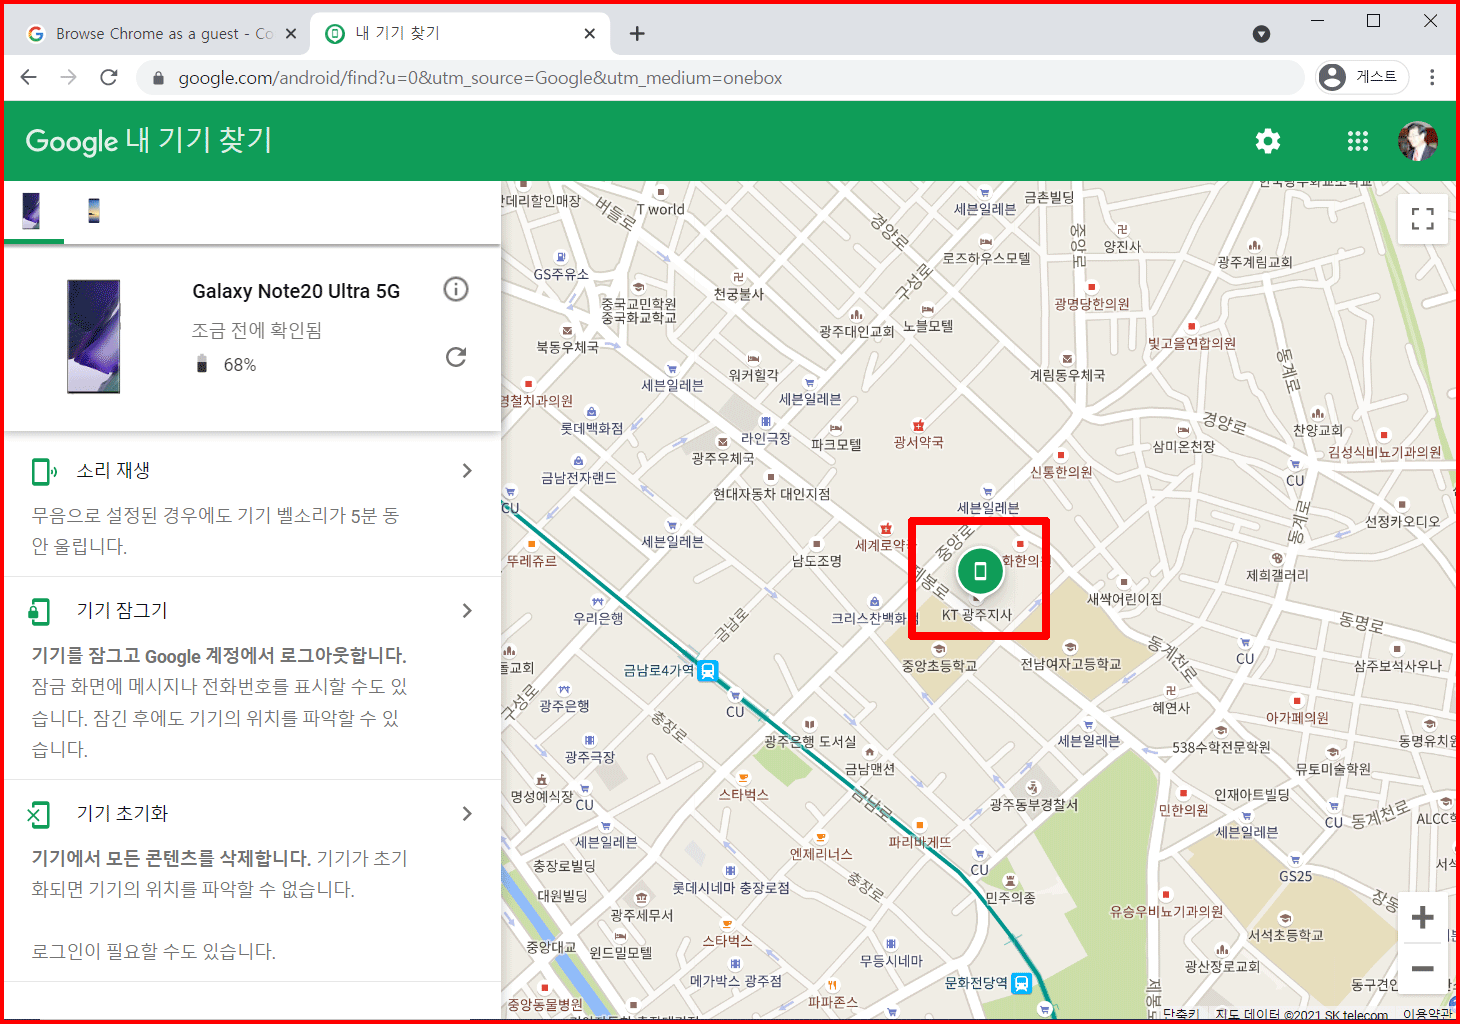Click the lock device icon
The height and width of the screenshot is (1024, 1460).
(39, 612)
